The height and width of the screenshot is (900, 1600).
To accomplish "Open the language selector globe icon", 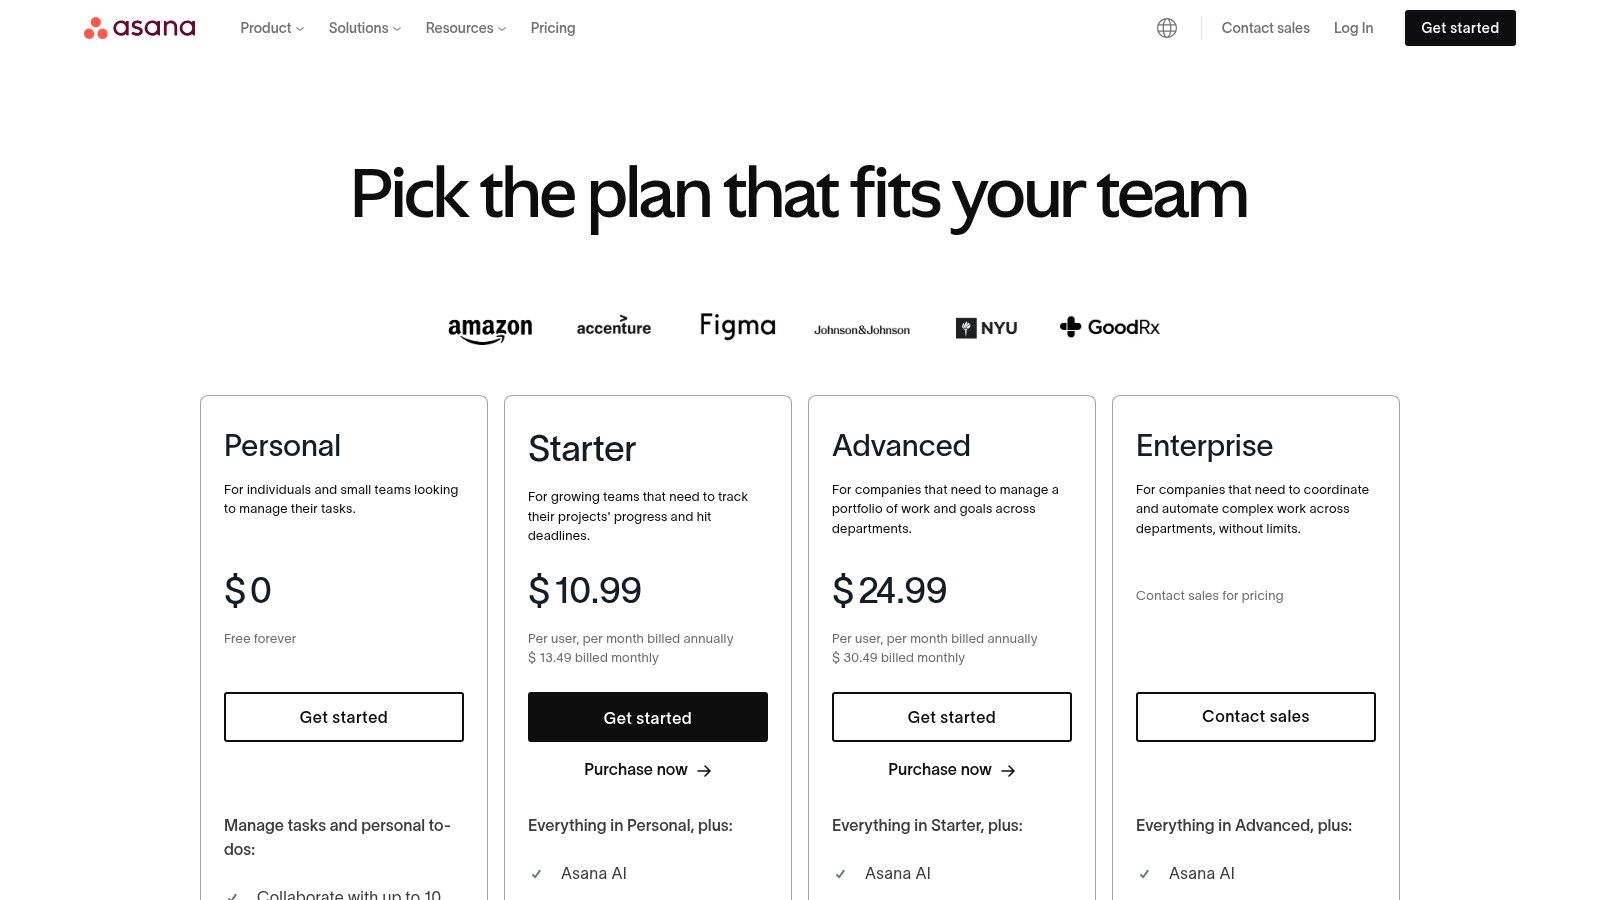I will (1166, 27).
